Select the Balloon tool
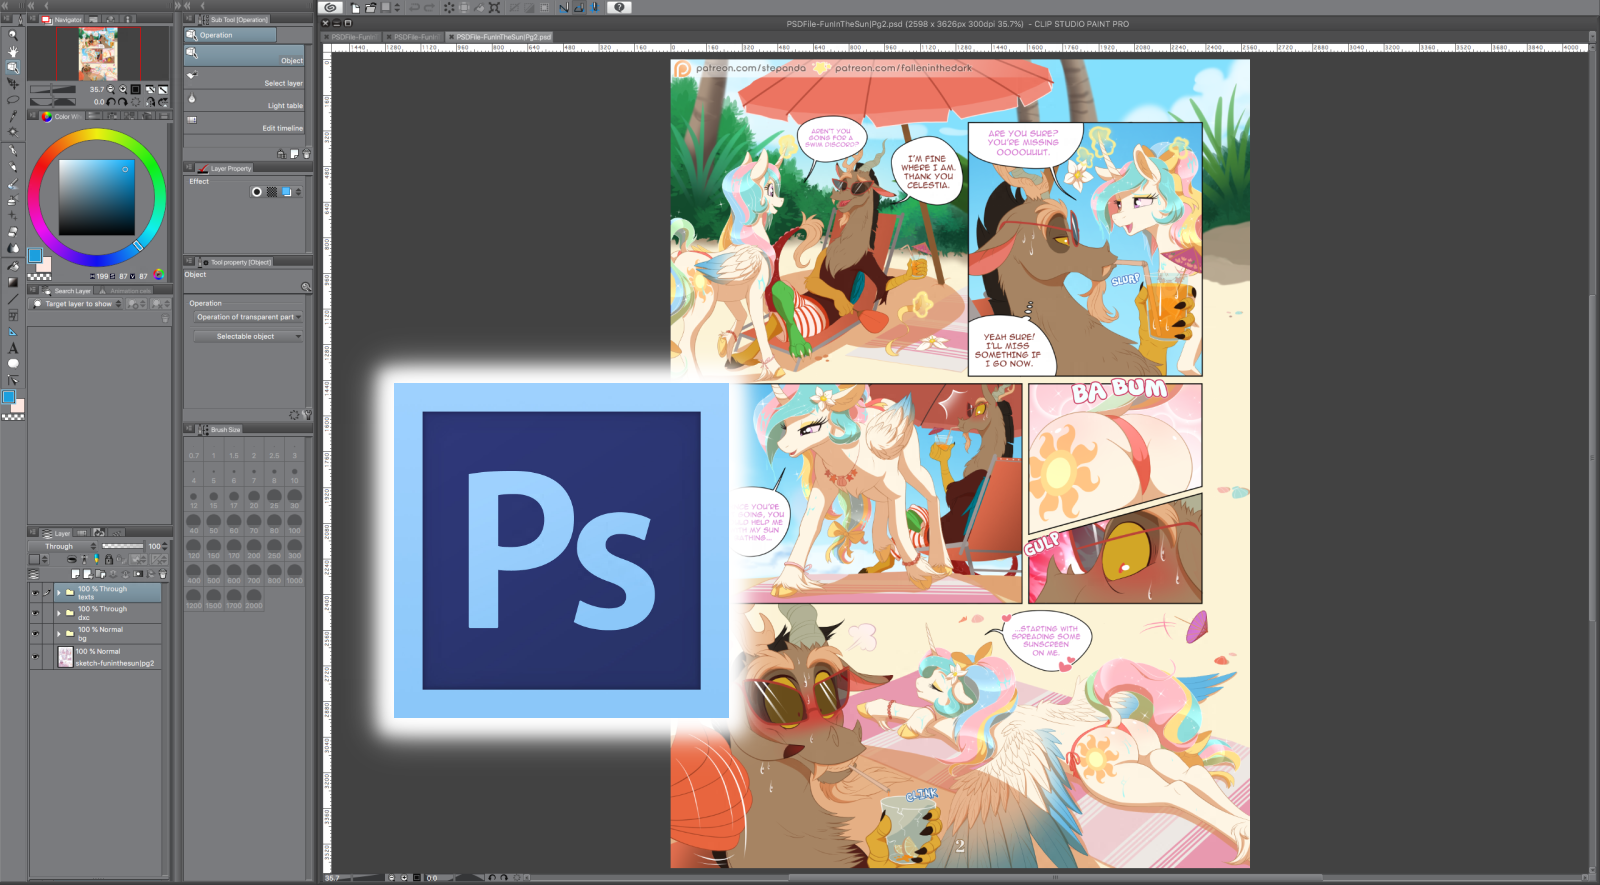1600x885 pixels. pyautogui.click(x=13, y=364)
